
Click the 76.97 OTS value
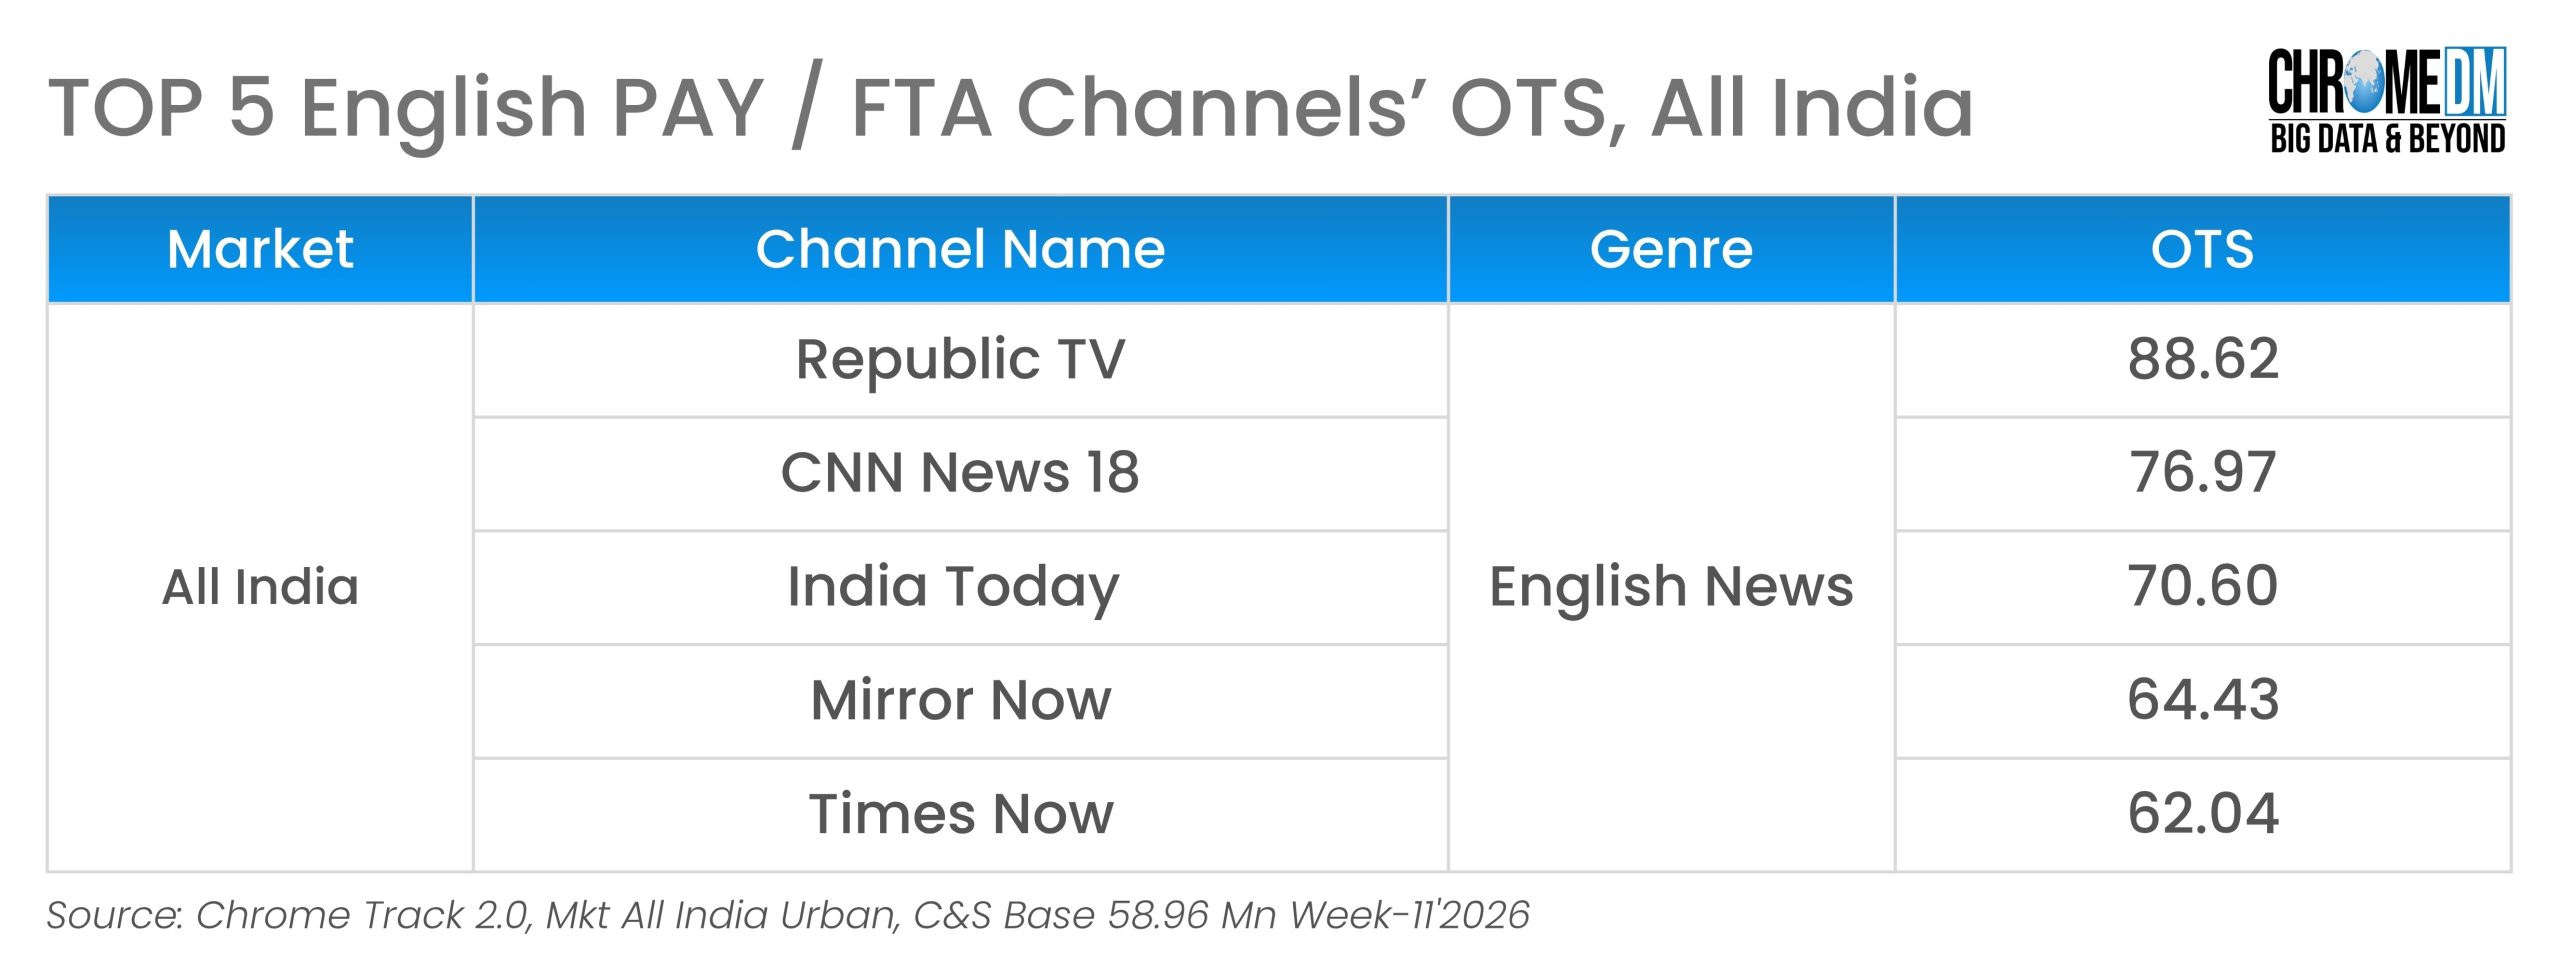click(x=2202, y=473)
